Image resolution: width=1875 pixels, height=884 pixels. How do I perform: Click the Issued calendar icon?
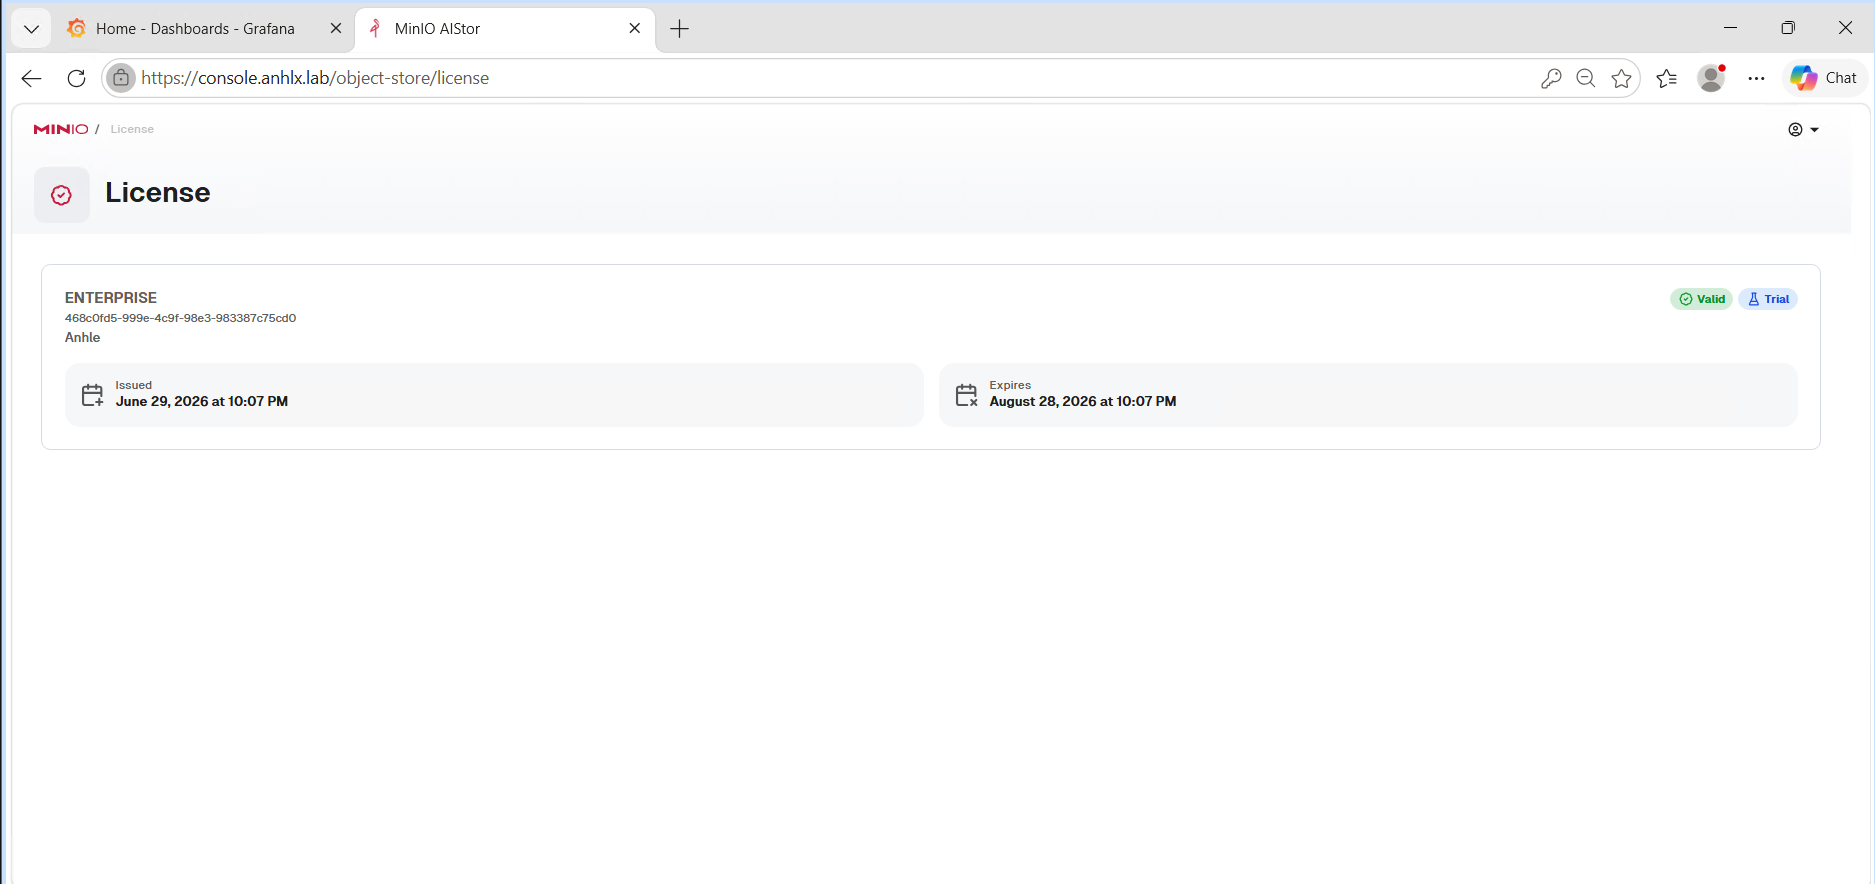(x=92, y=395)
